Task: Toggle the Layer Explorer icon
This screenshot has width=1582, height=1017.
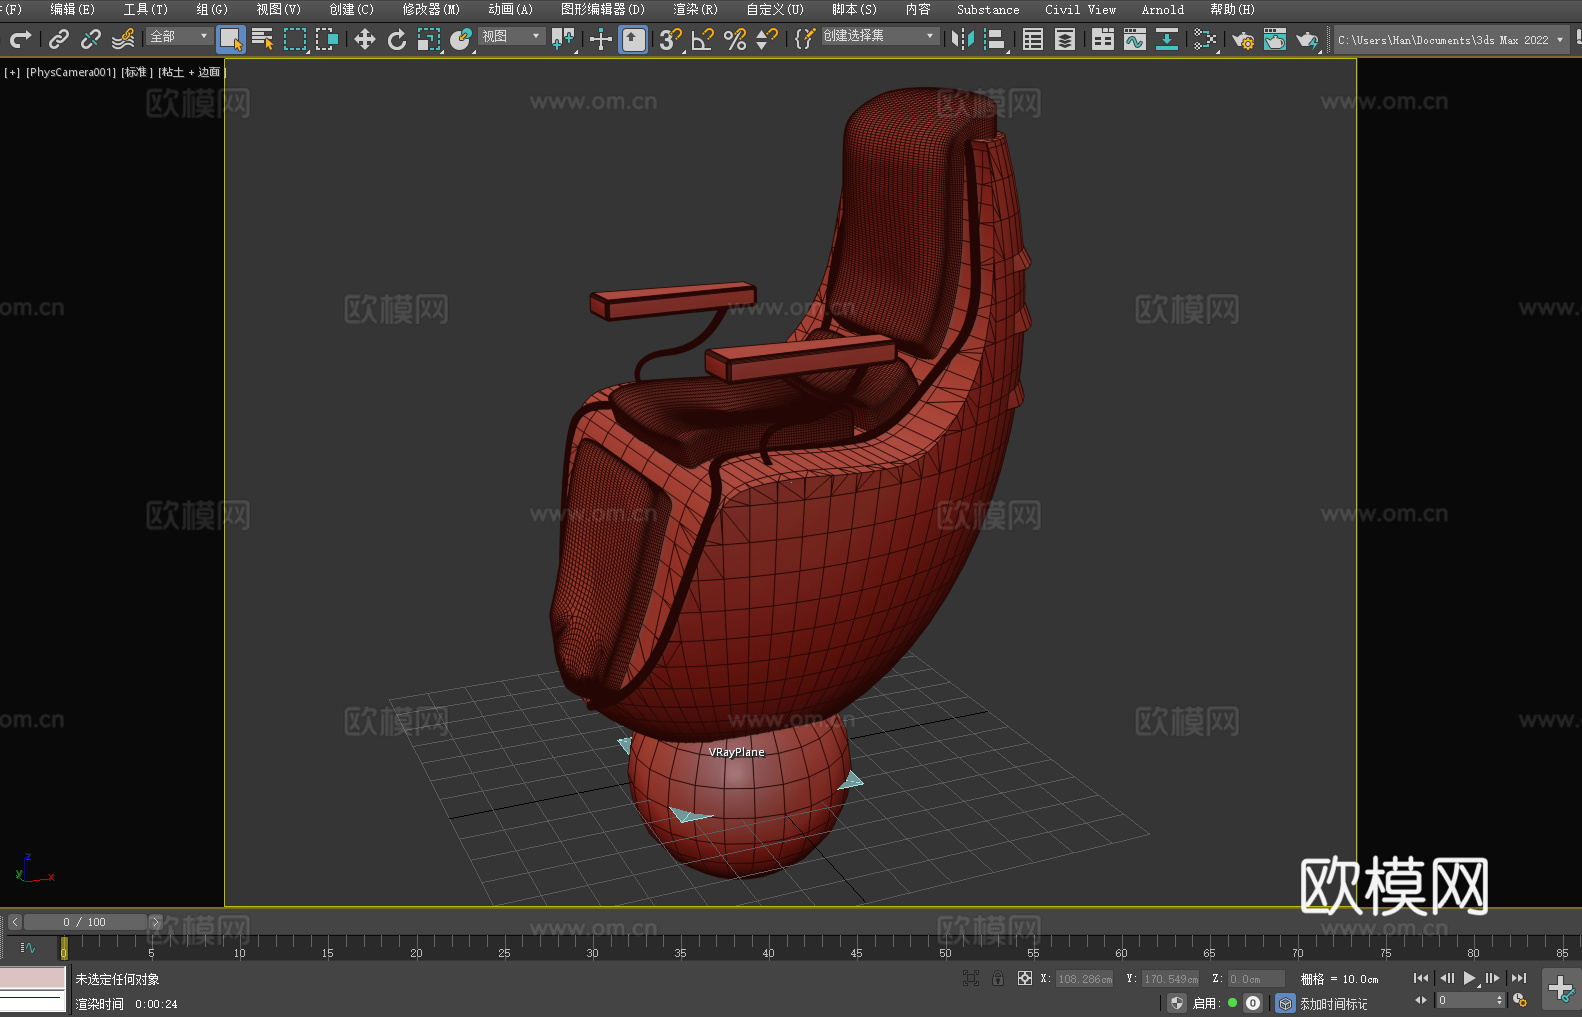Action: click(1065, 39)
